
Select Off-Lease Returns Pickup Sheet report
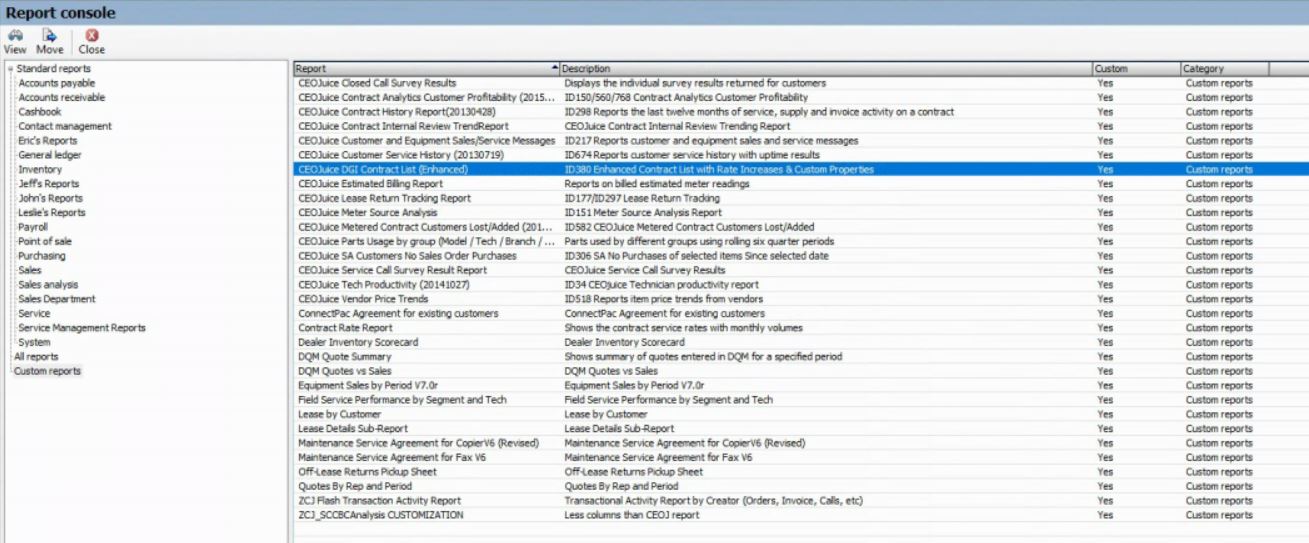(x=367, y=471)
